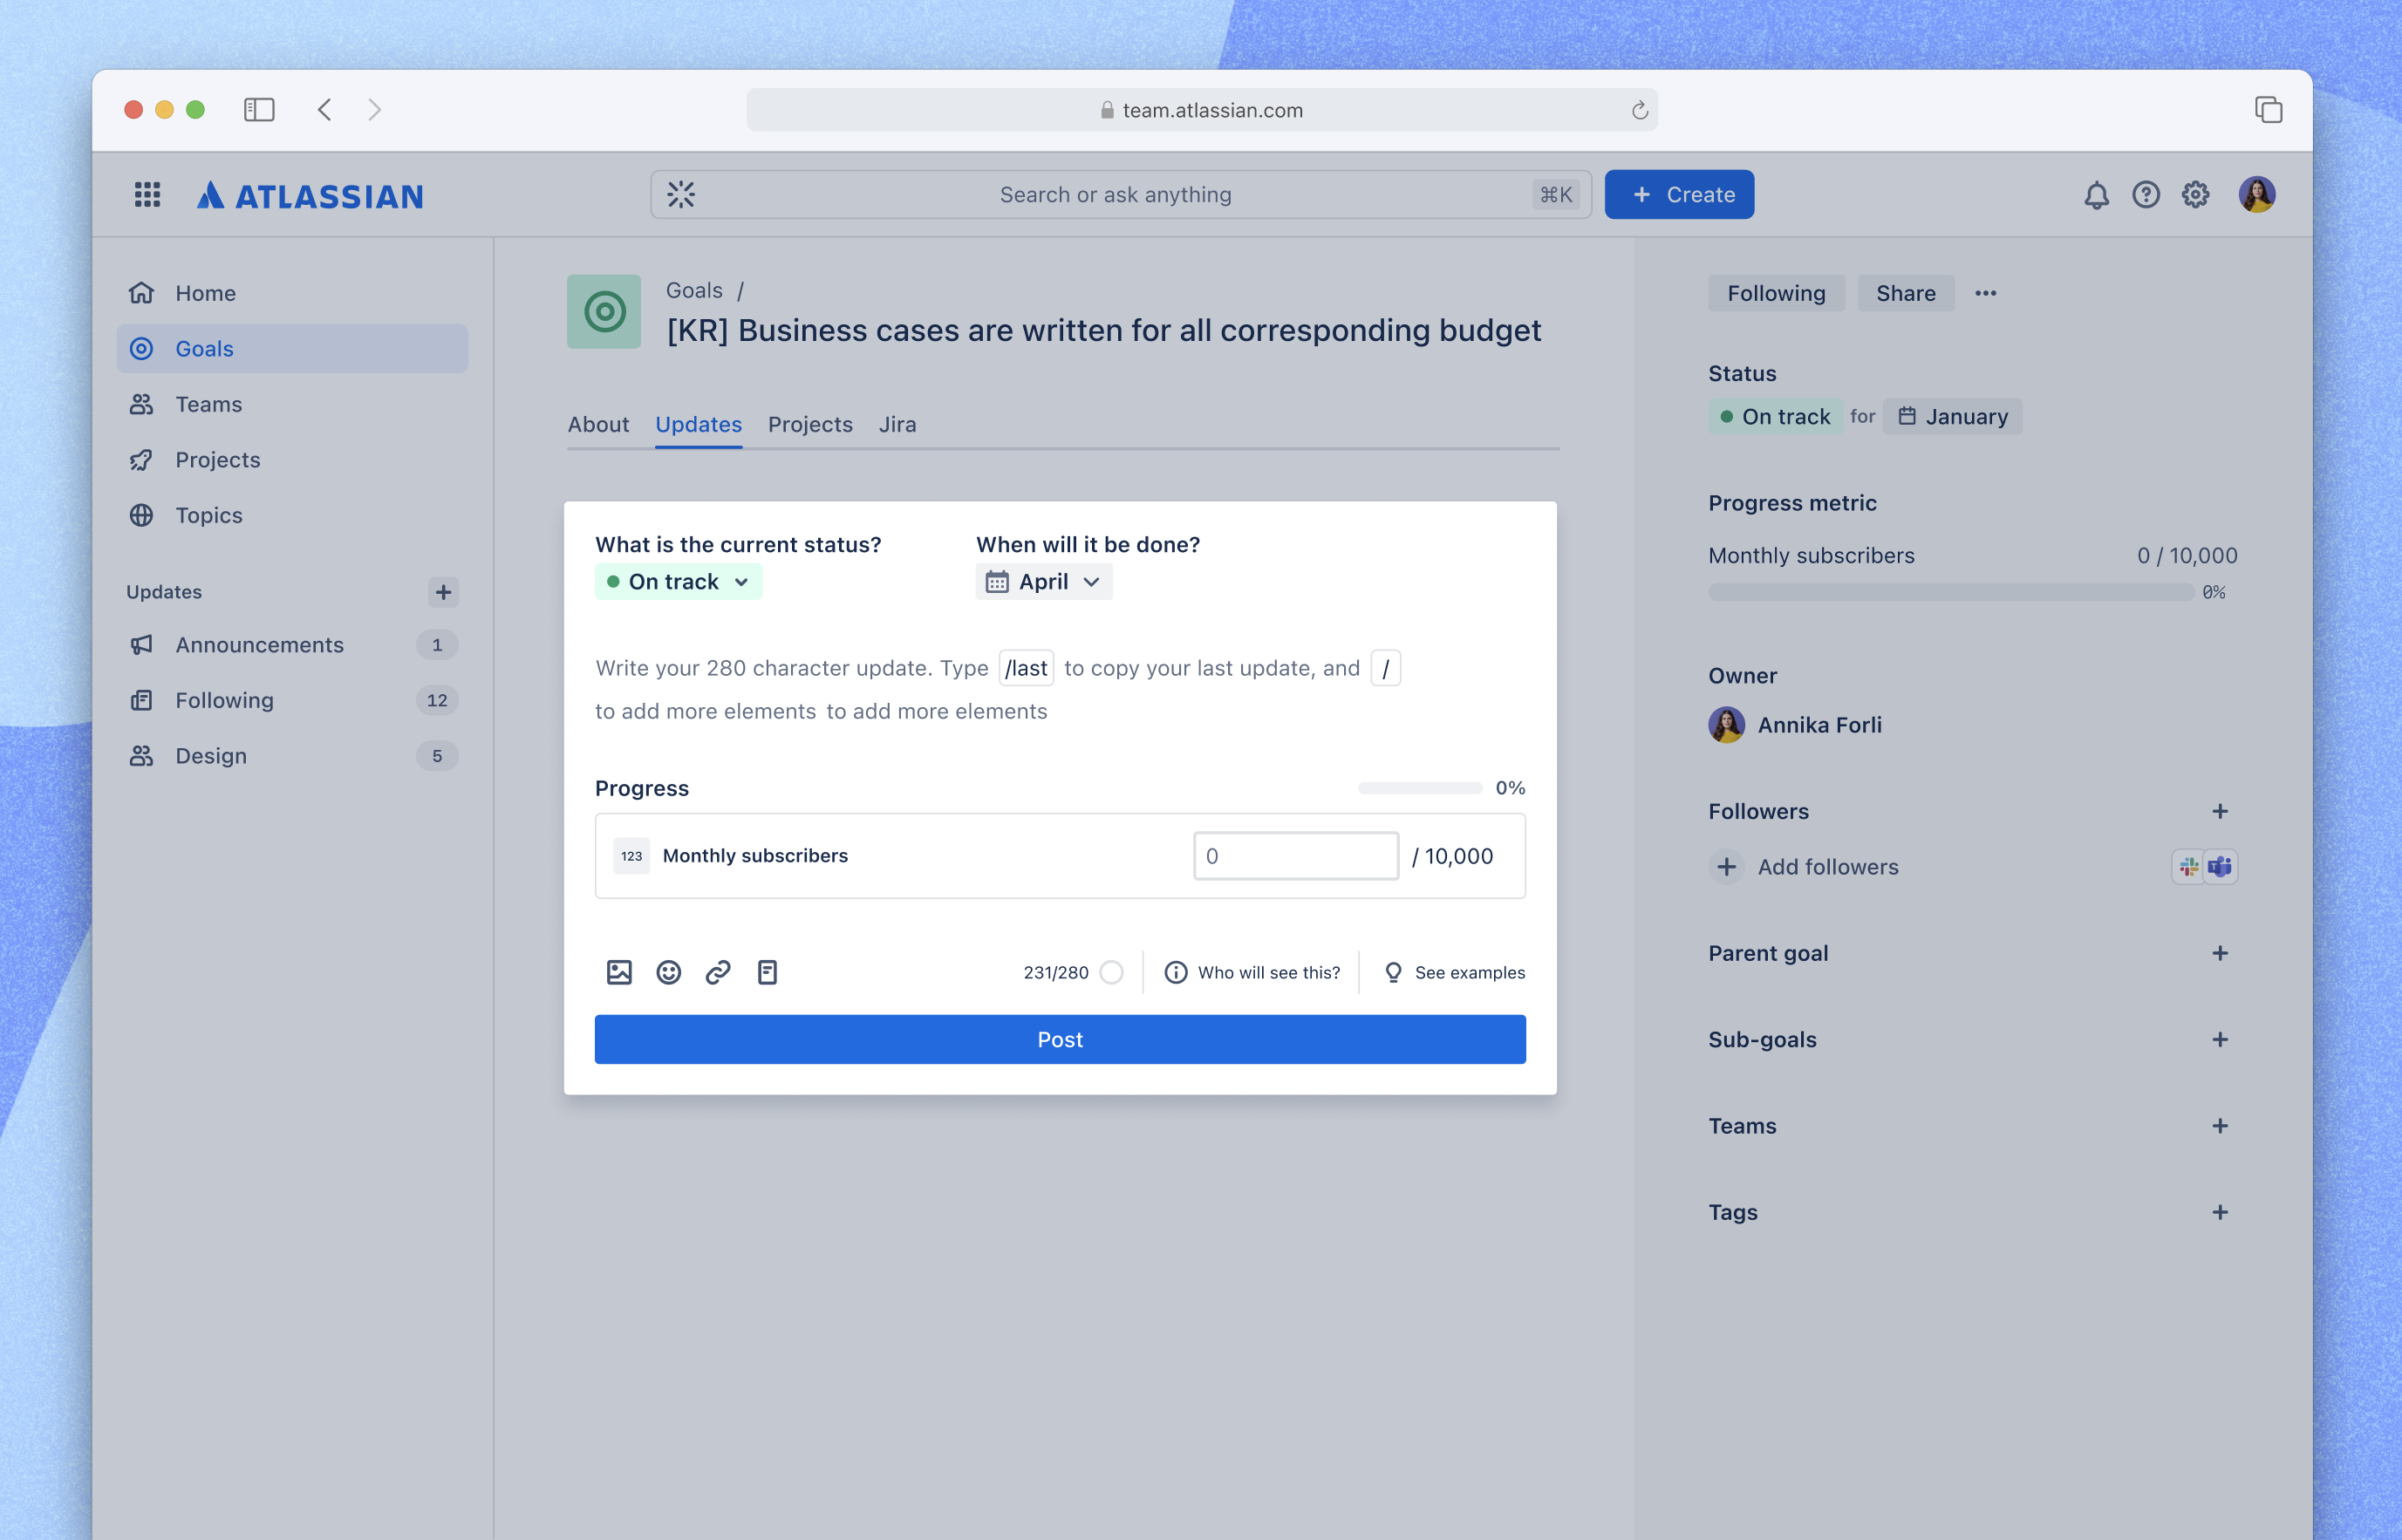Click the Slack and Teams integration icons
This screenshot has width=2402, height=1540.
click(2204, 867)
